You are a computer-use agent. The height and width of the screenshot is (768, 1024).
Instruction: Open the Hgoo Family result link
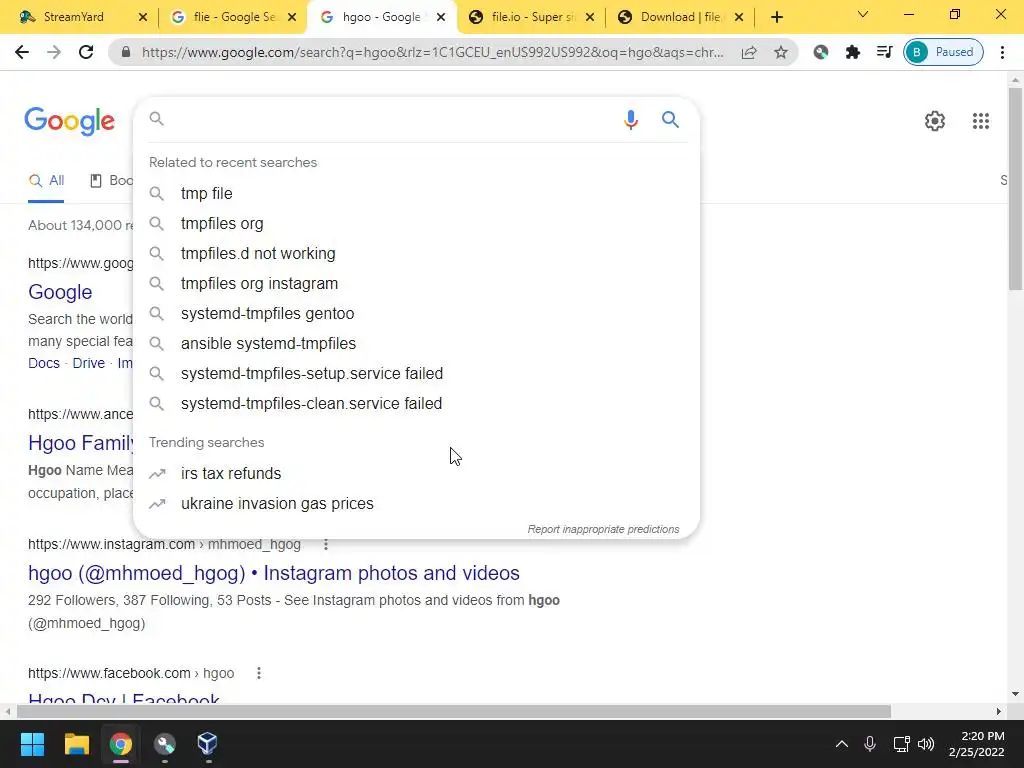tap(81, 443)
